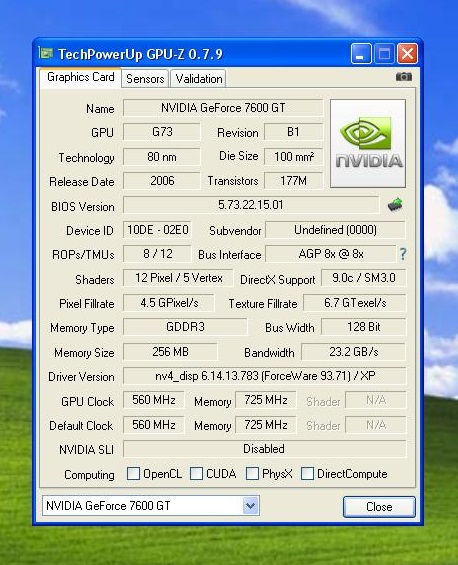Click the Close button

coord(379,507)
